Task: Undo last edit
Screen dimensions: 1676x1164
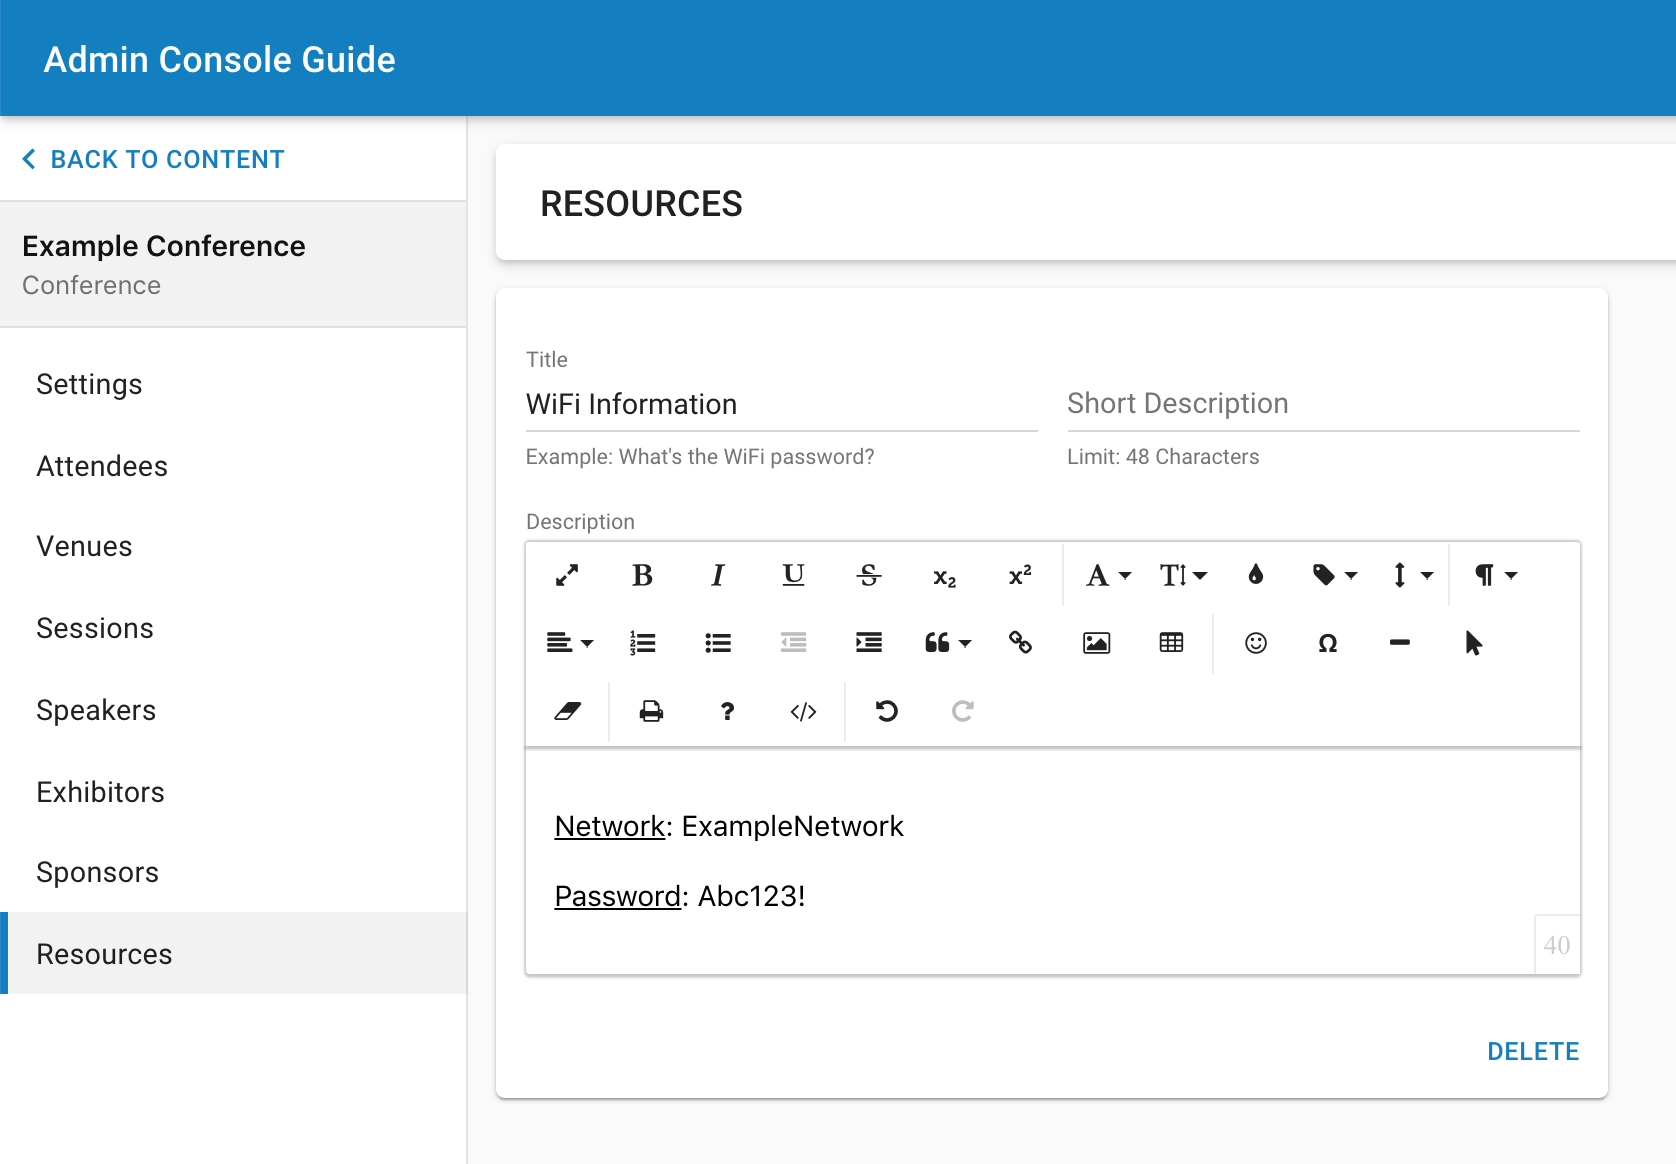Action: 887,711
